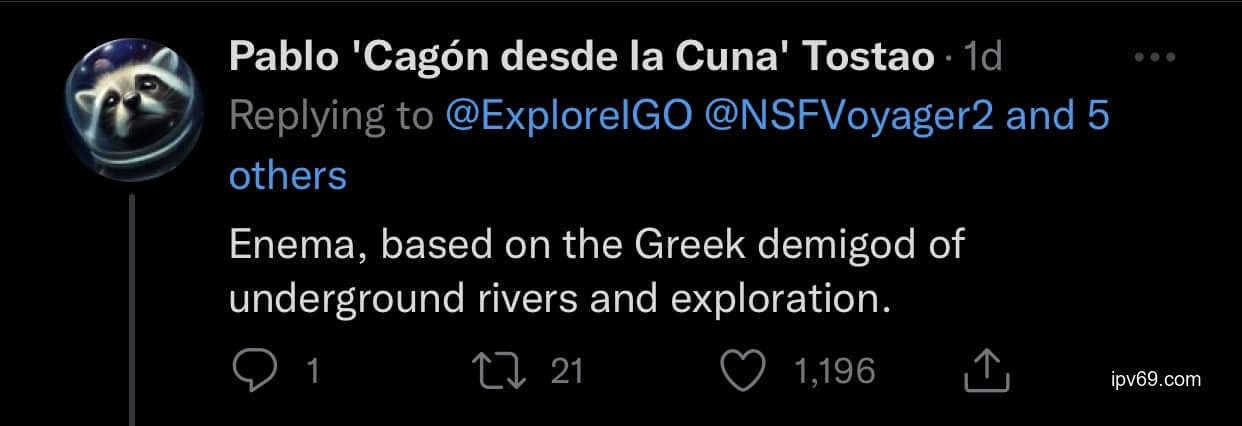Open the share upload-arrow icon
1242x426 pixels.
(x=987, y=371)
